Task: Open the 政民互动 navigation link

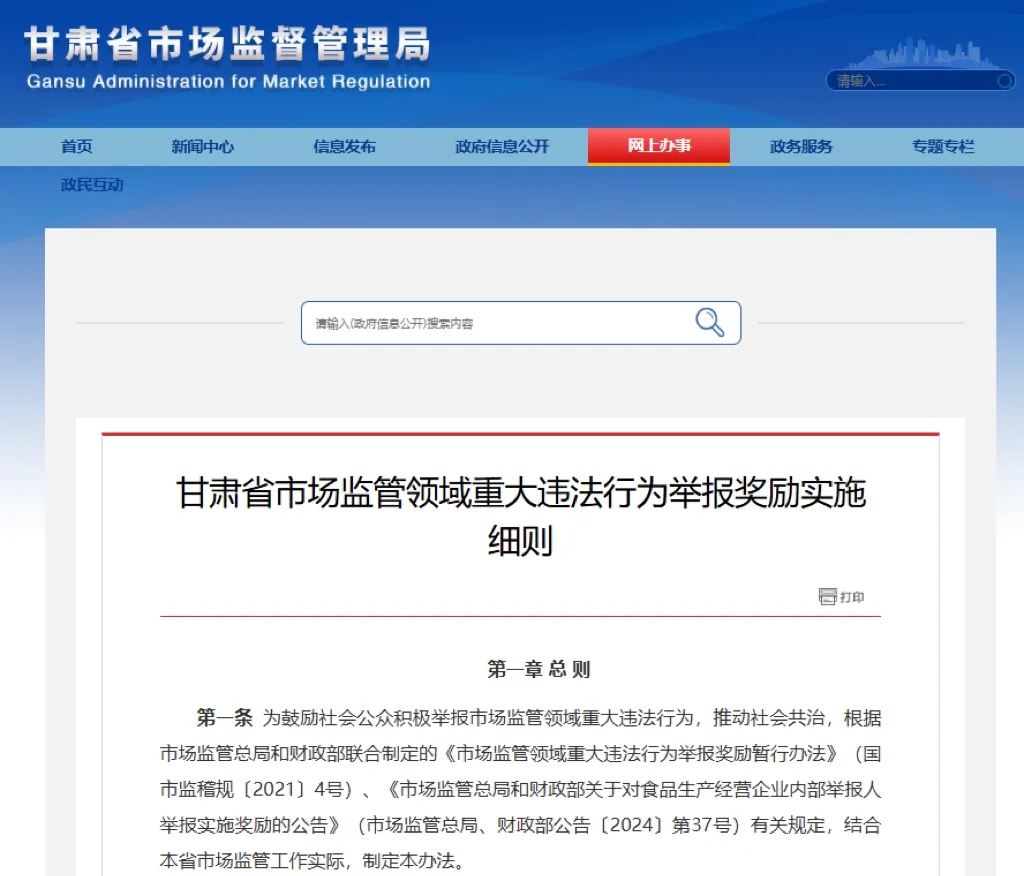Action: (92, 185)
